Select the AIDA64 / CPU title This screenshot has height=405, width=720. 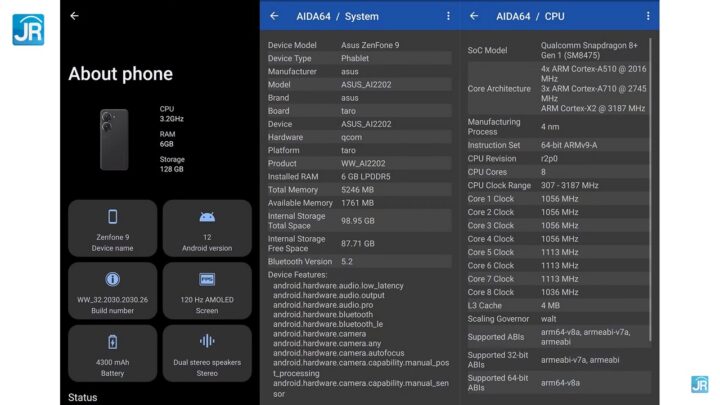[x=530, y=16]
